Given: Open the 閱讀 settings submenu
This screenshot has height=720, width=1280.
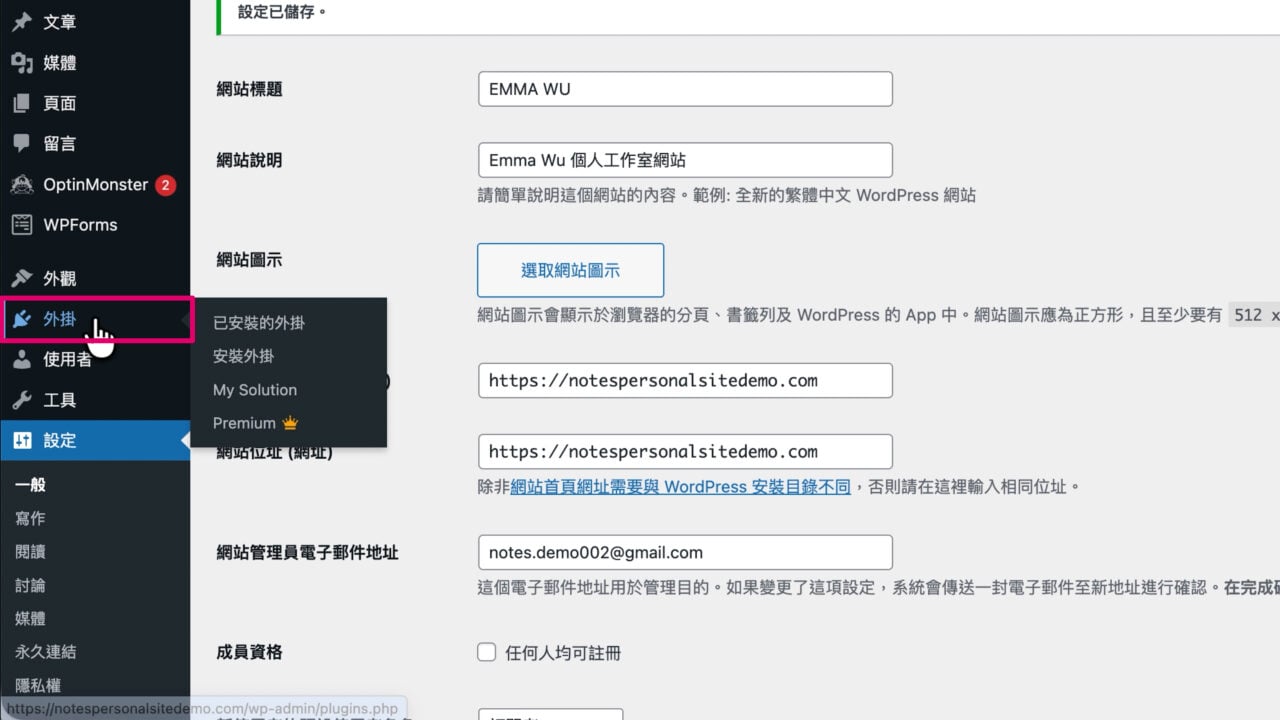Looking at the screenshot, I should (x=30, y=551).
